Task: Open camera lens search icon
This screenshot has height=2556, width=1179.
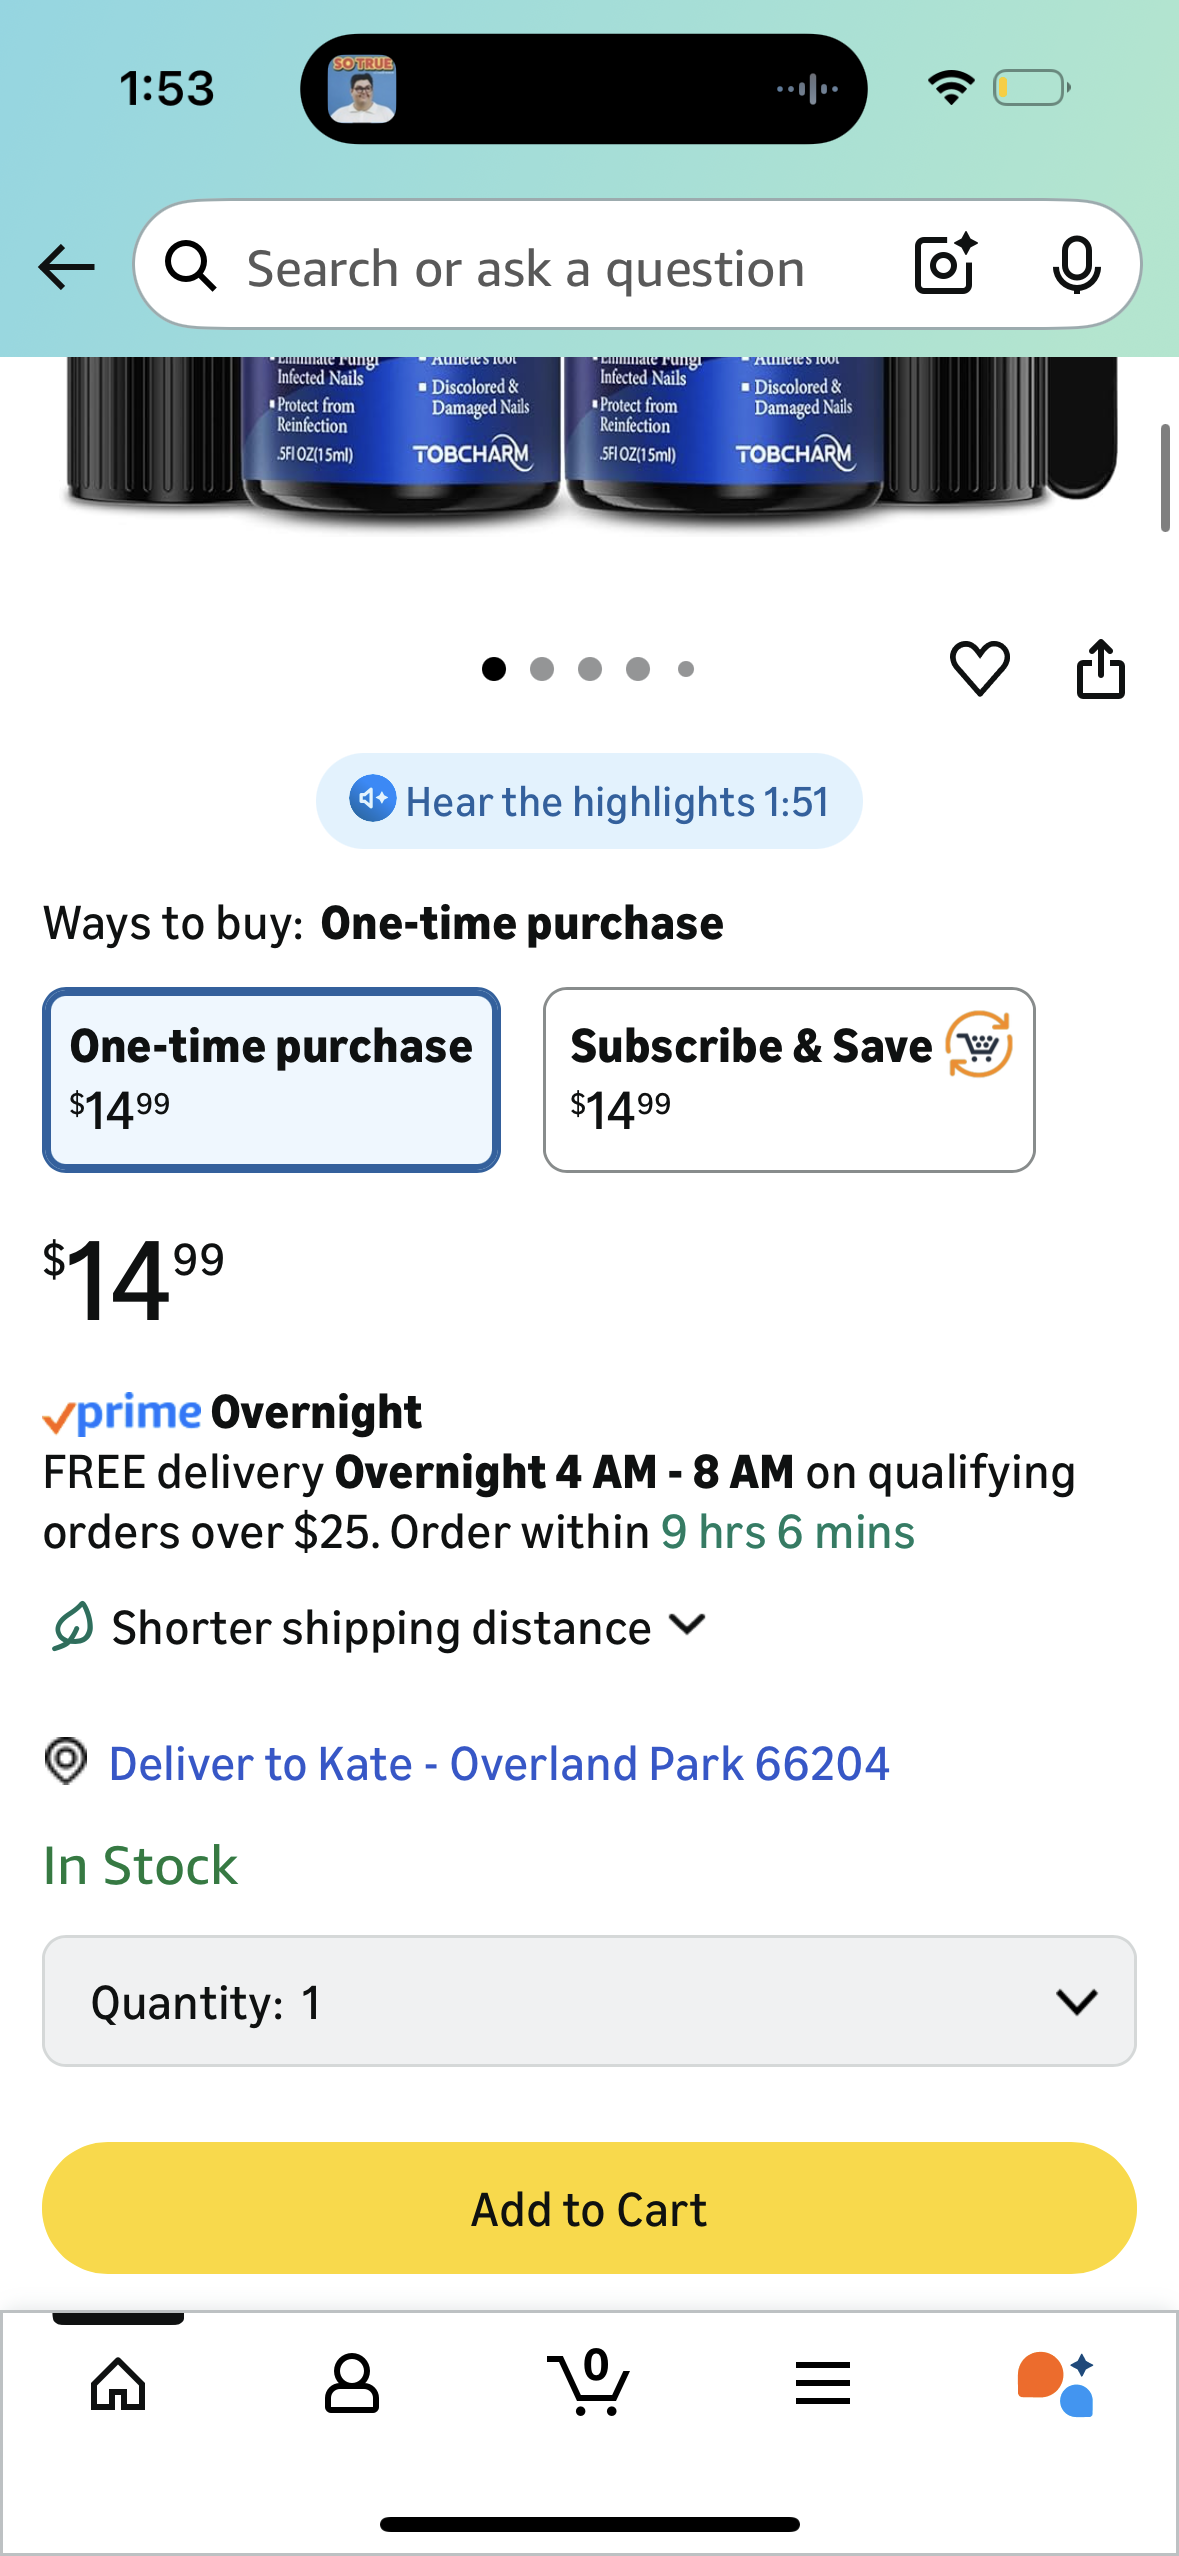Action: [945, 265]
